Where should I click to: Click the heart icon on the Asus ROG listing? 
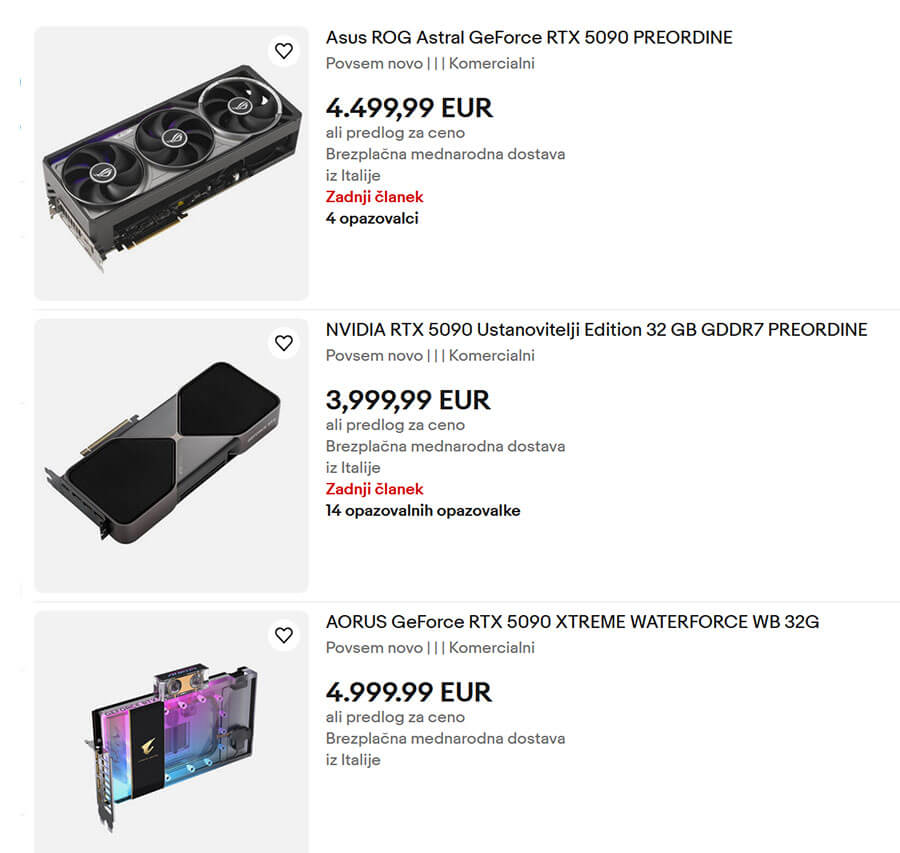tap(284, 50)
